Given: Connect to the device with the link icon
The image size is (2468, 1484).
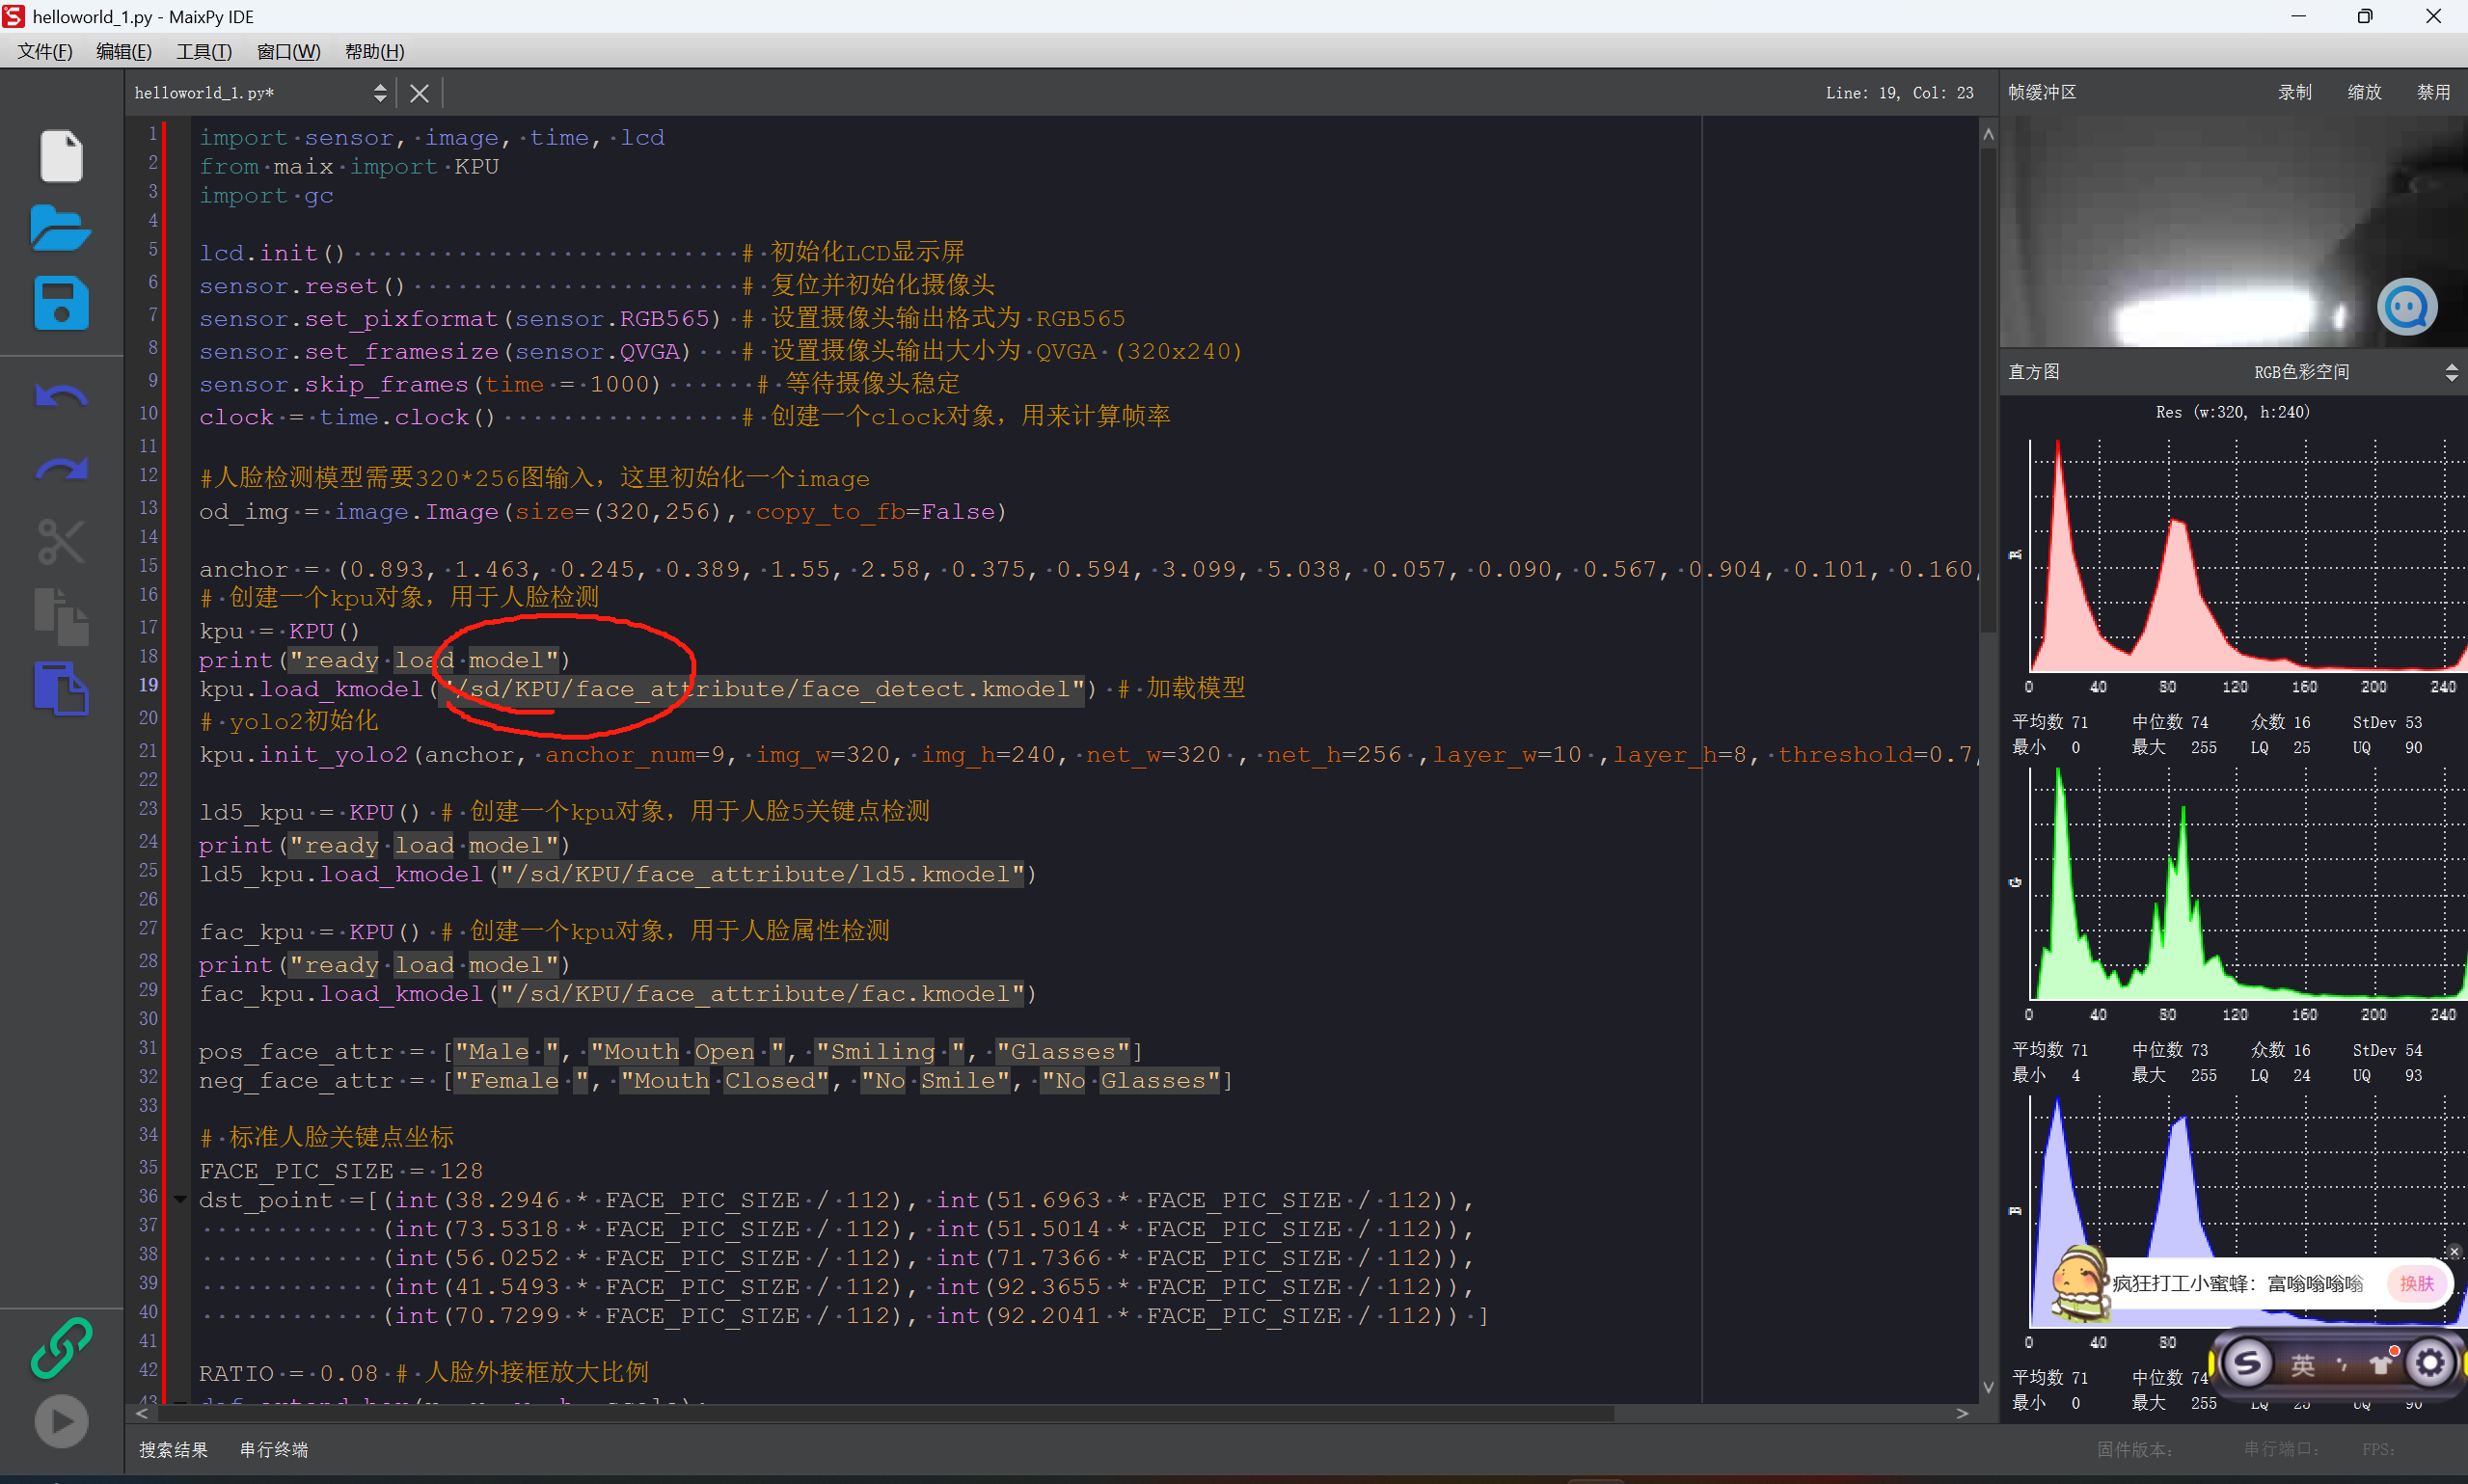Looking at the screenshot, I should 61,1347.
